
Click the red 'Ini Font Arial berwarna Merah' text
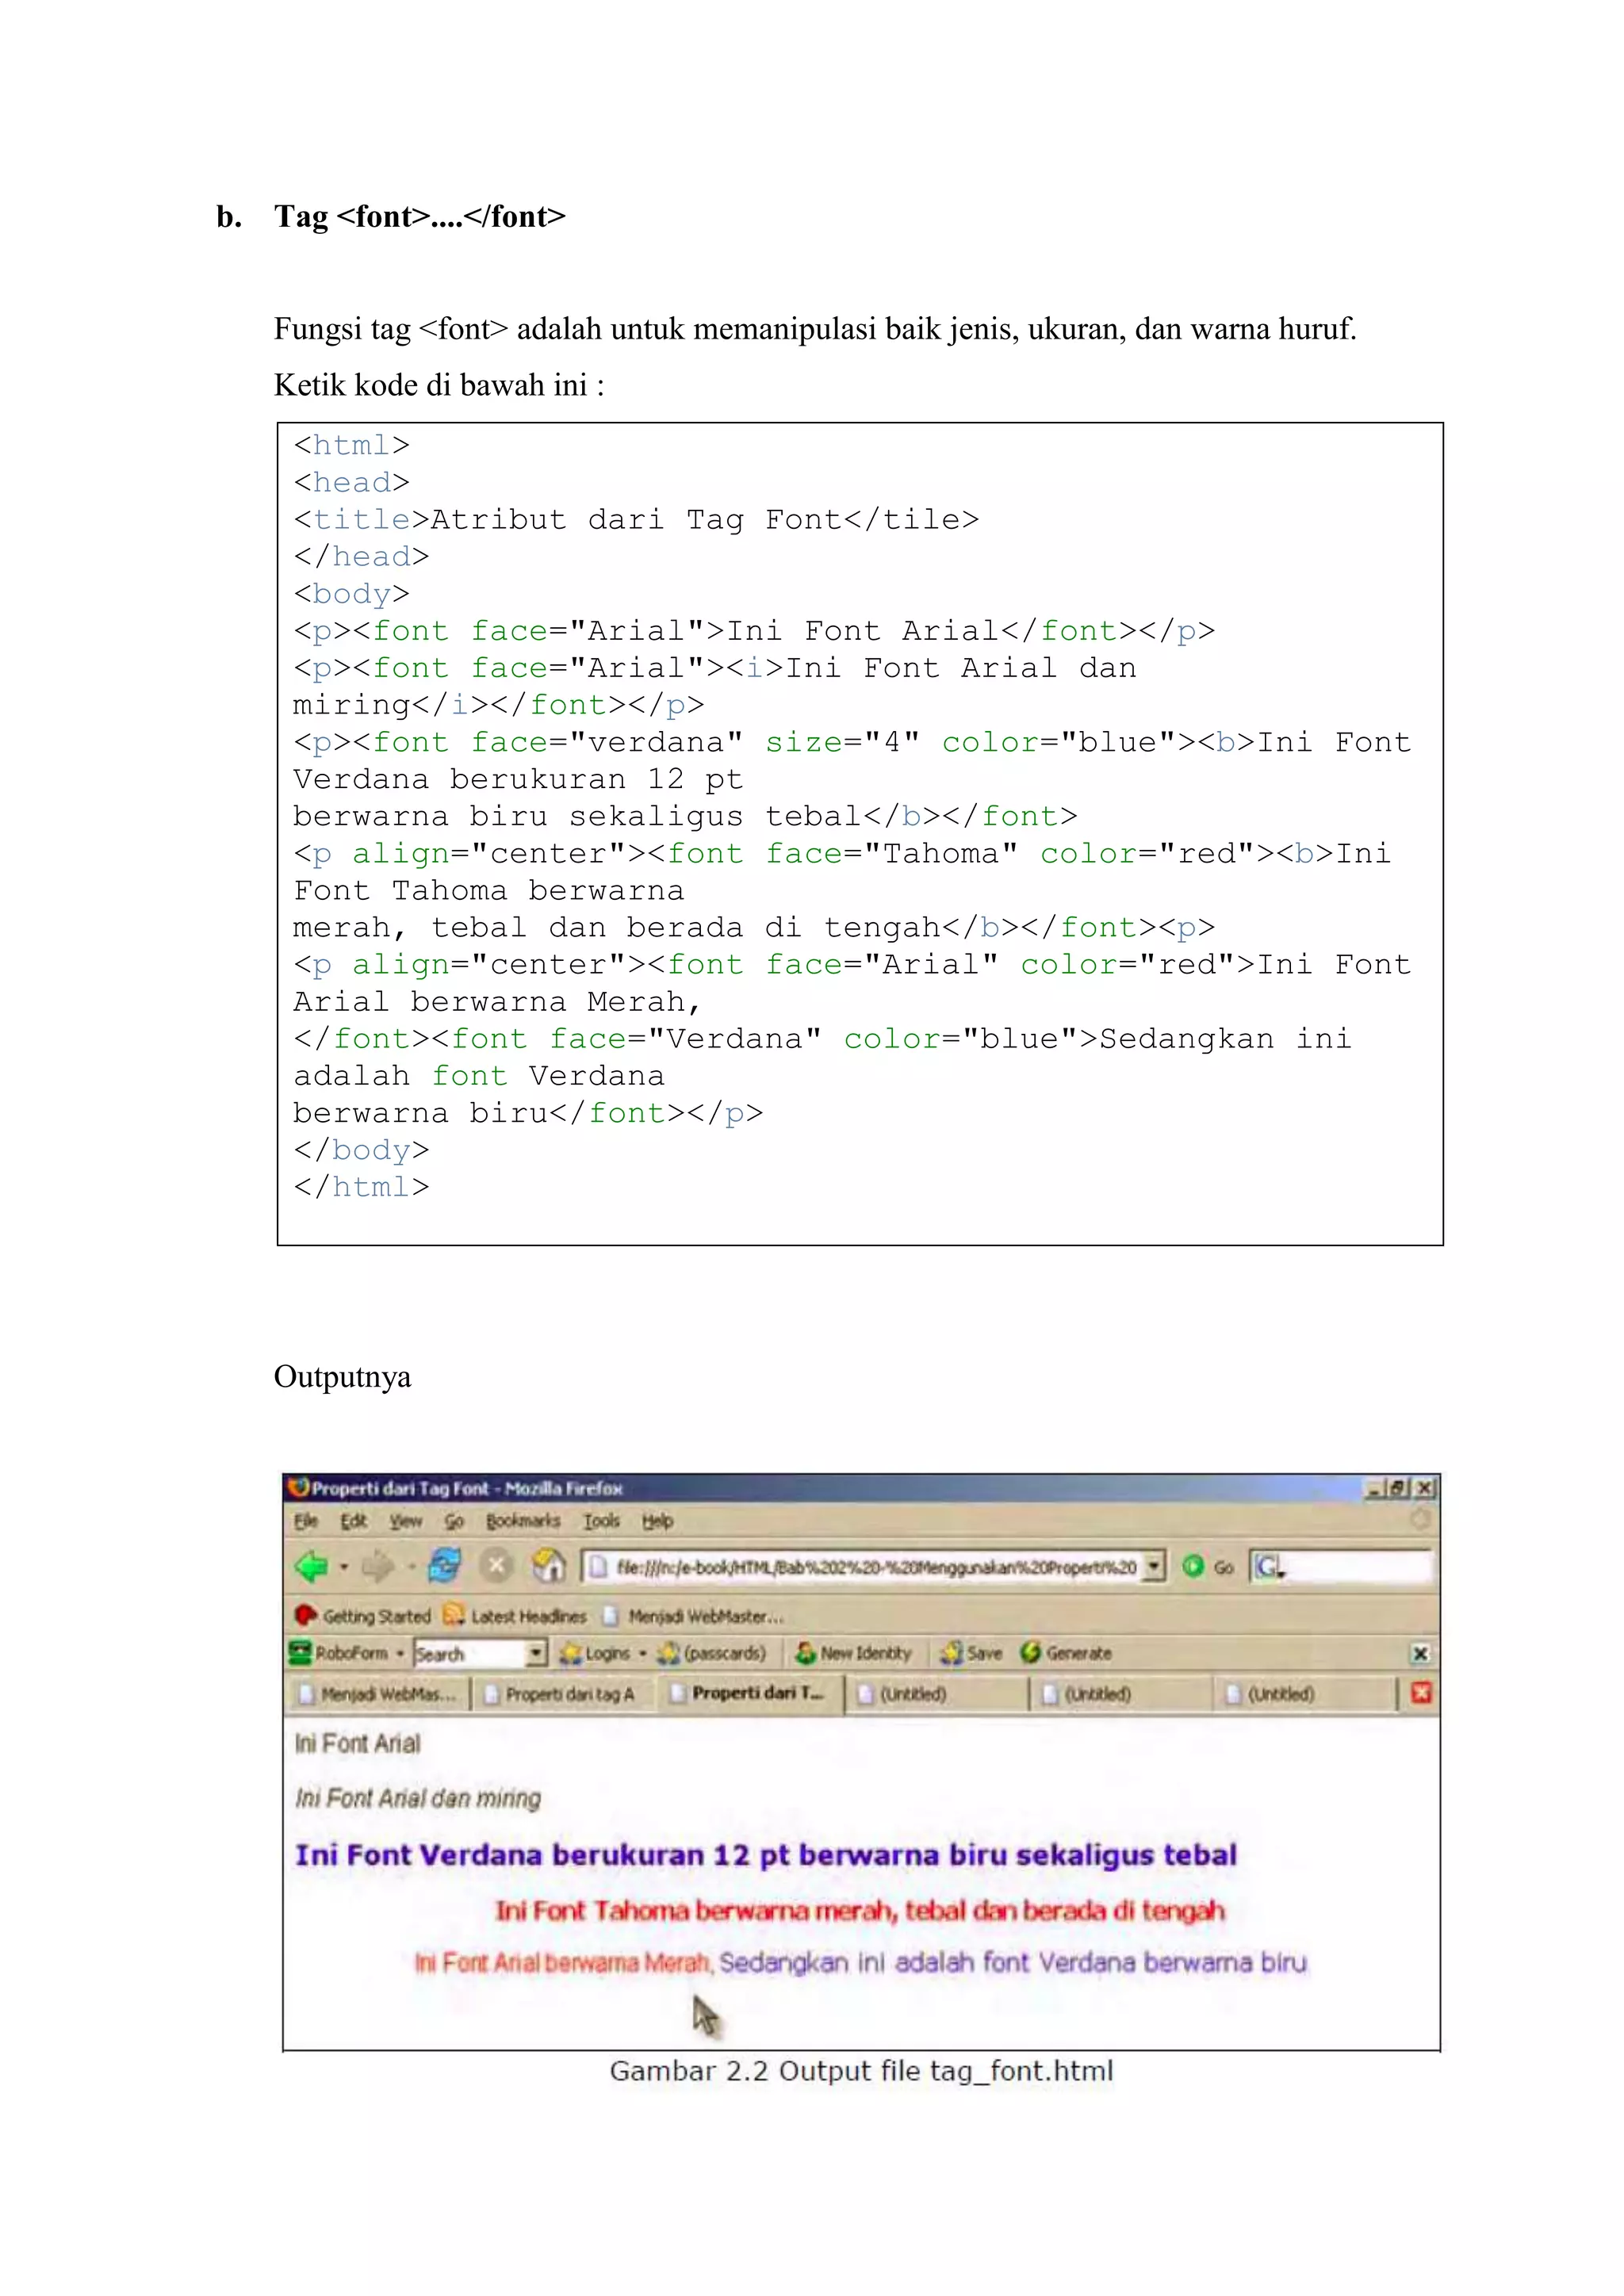563,1962
